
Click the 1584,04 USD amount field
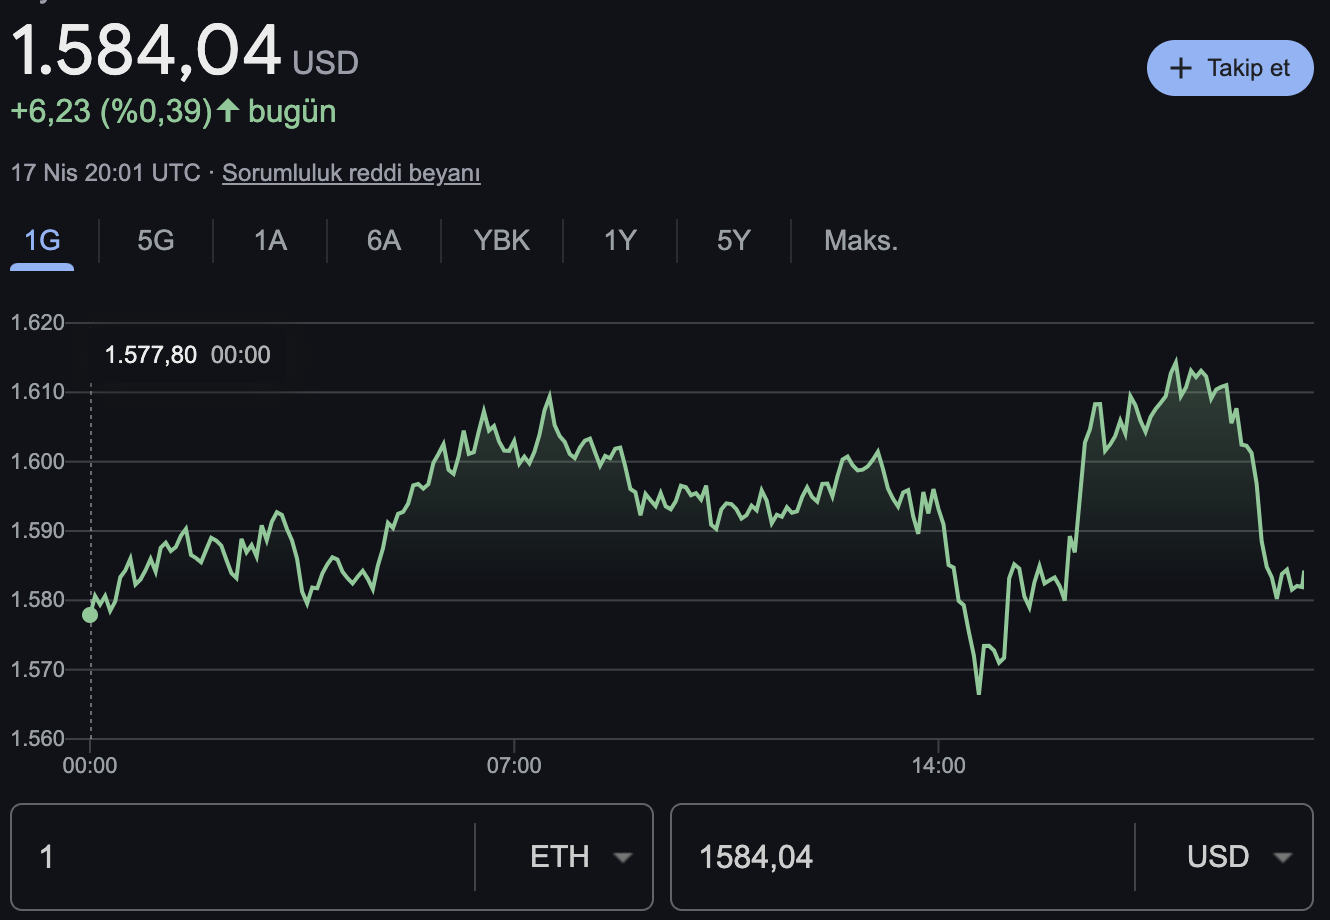click(903, 857)
